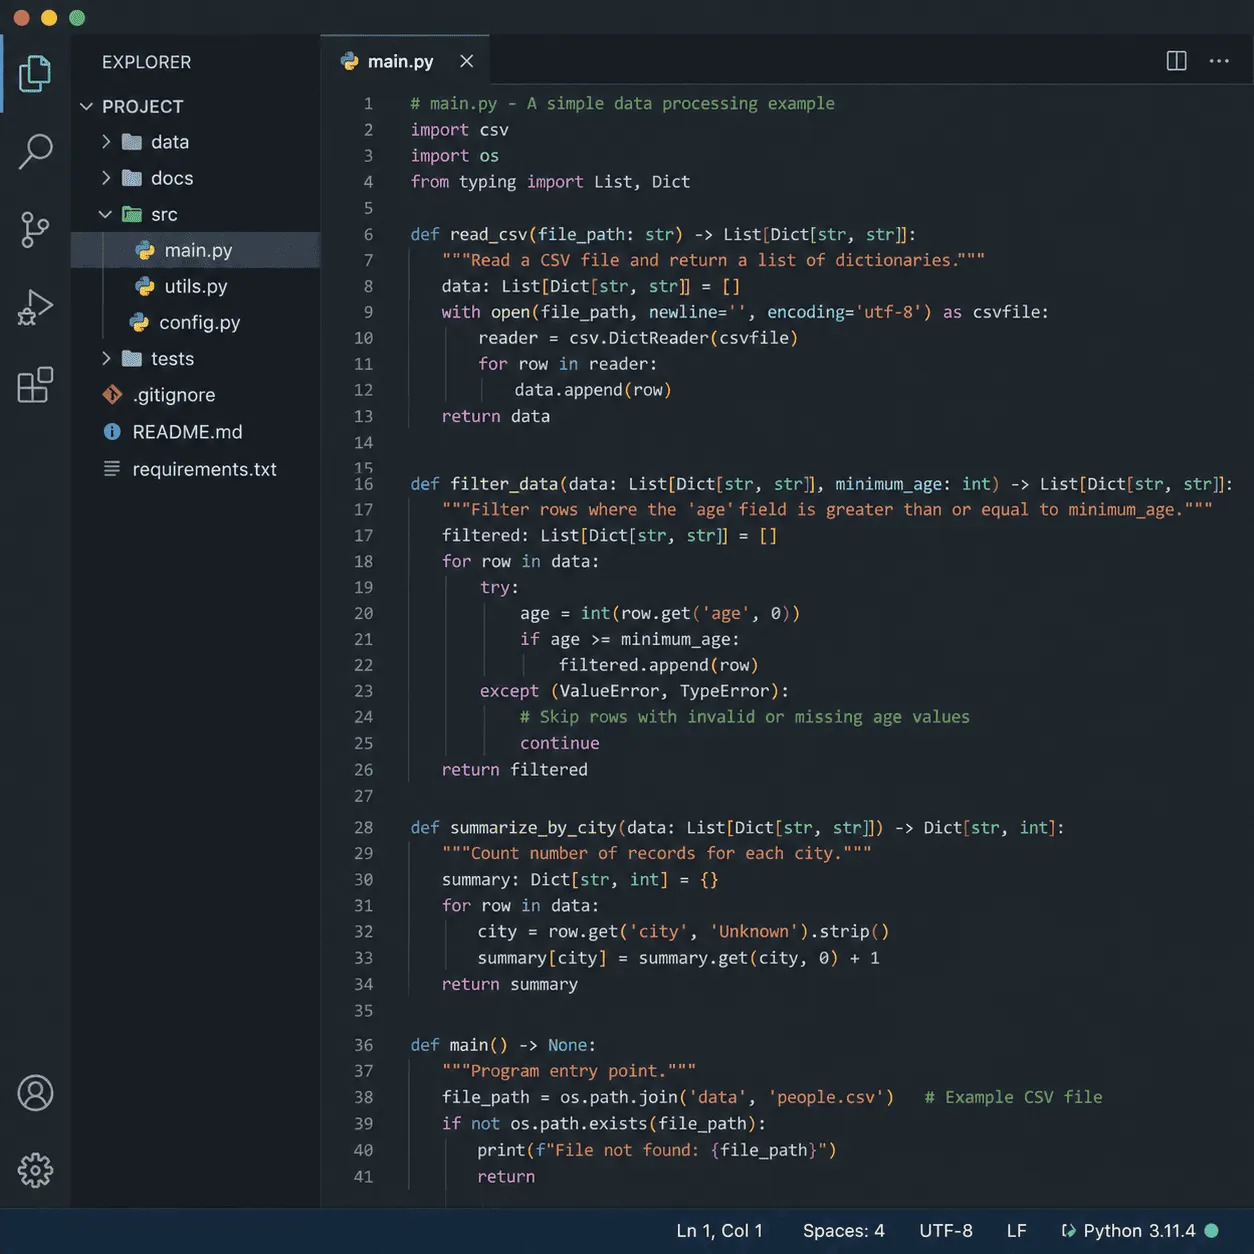Click Python icon next to config.py
Viewport: 1254px width, 1254px height.
tap(140, 322)
